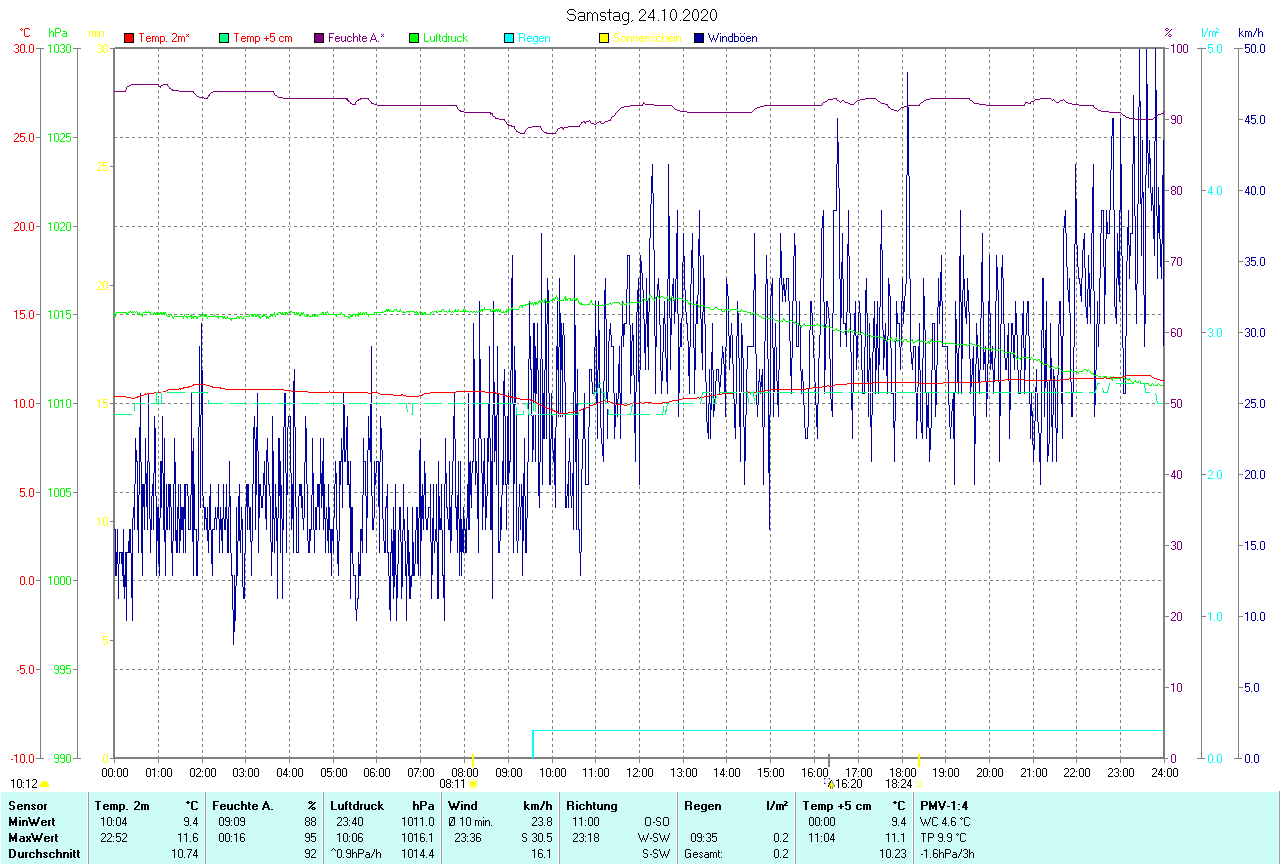Click the yellow Sonnenschein legend swatch
This screenshot has height=864, width=1280.
[x=603, y=38]
